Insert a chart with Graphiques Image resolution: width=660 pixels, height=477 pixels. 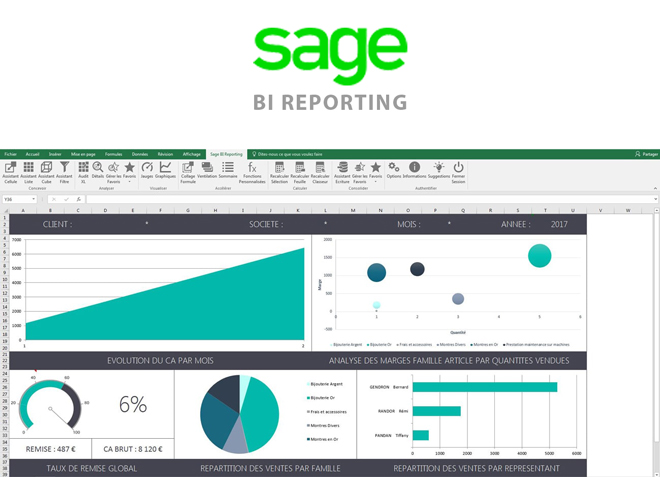click(x=165, y=171)
